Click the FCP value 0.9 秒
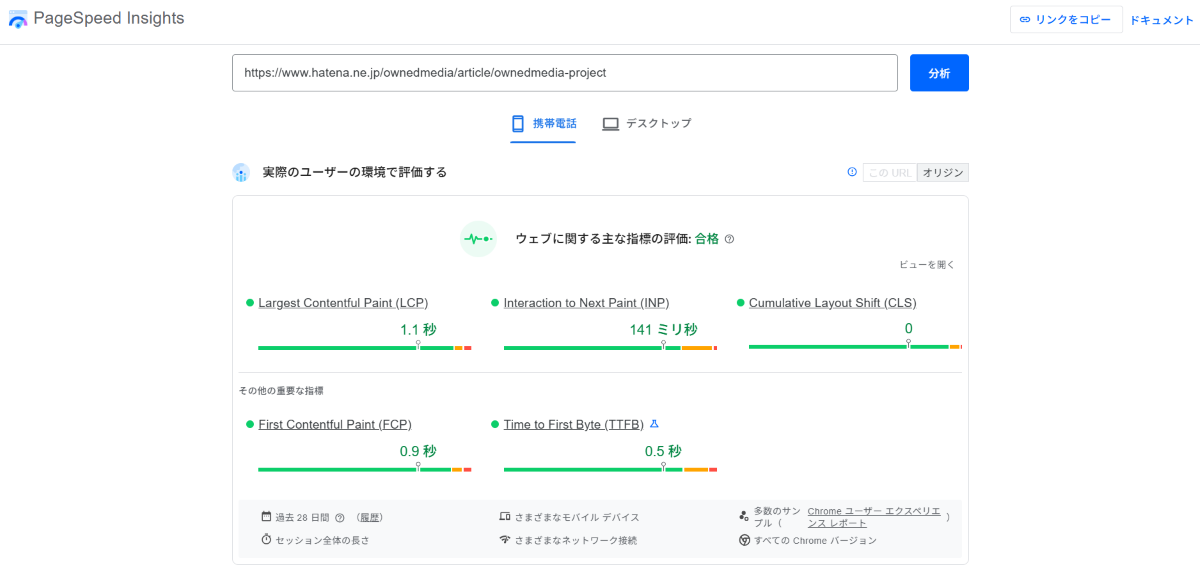1200x574 pixels. (418, 451)
